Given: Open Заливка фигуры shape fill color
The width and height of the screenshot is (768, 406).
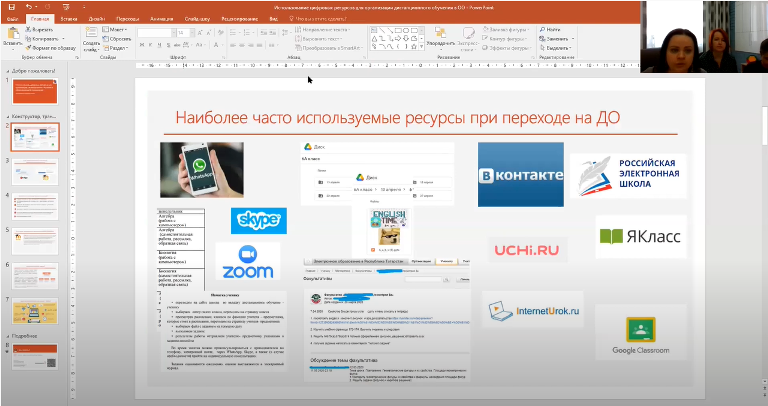Looking at the screenshot, I should pos(505,29).
